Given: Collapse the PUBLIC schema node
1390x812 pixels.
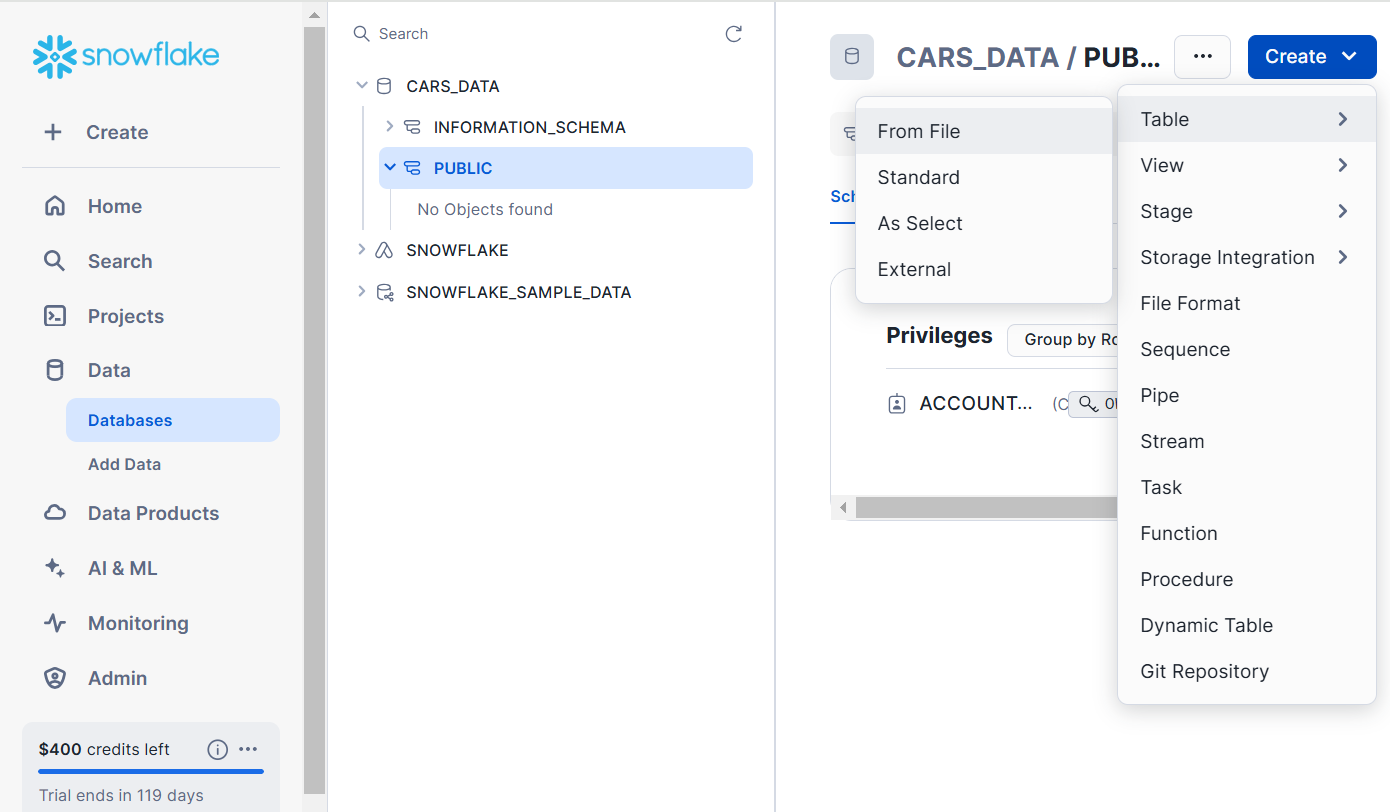Looking at the screenshot, I should (390, 168).
